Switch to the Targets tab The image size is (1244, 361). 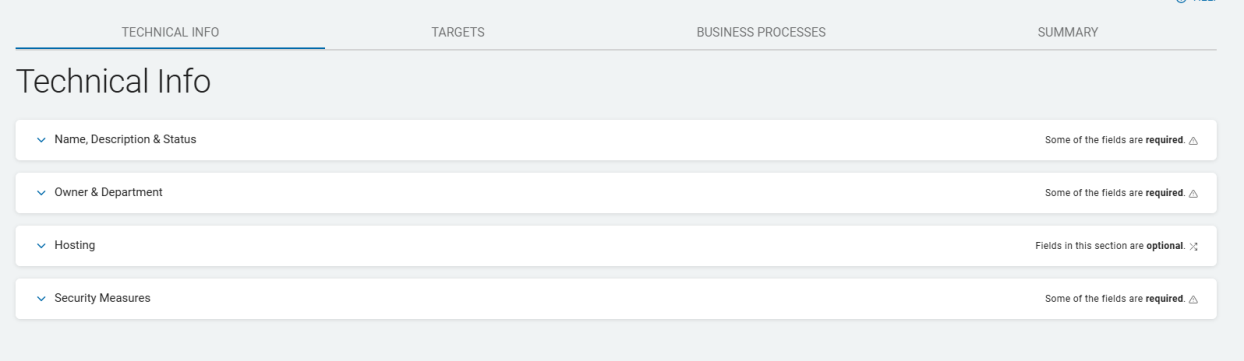click(458, 33)
